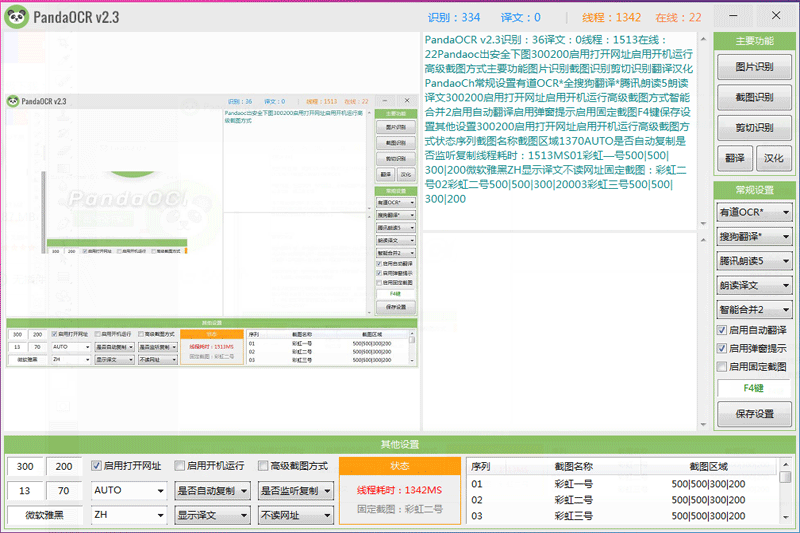
Task: Enable 高级截图方式 checkbox
Action: (x=263, y=465)
